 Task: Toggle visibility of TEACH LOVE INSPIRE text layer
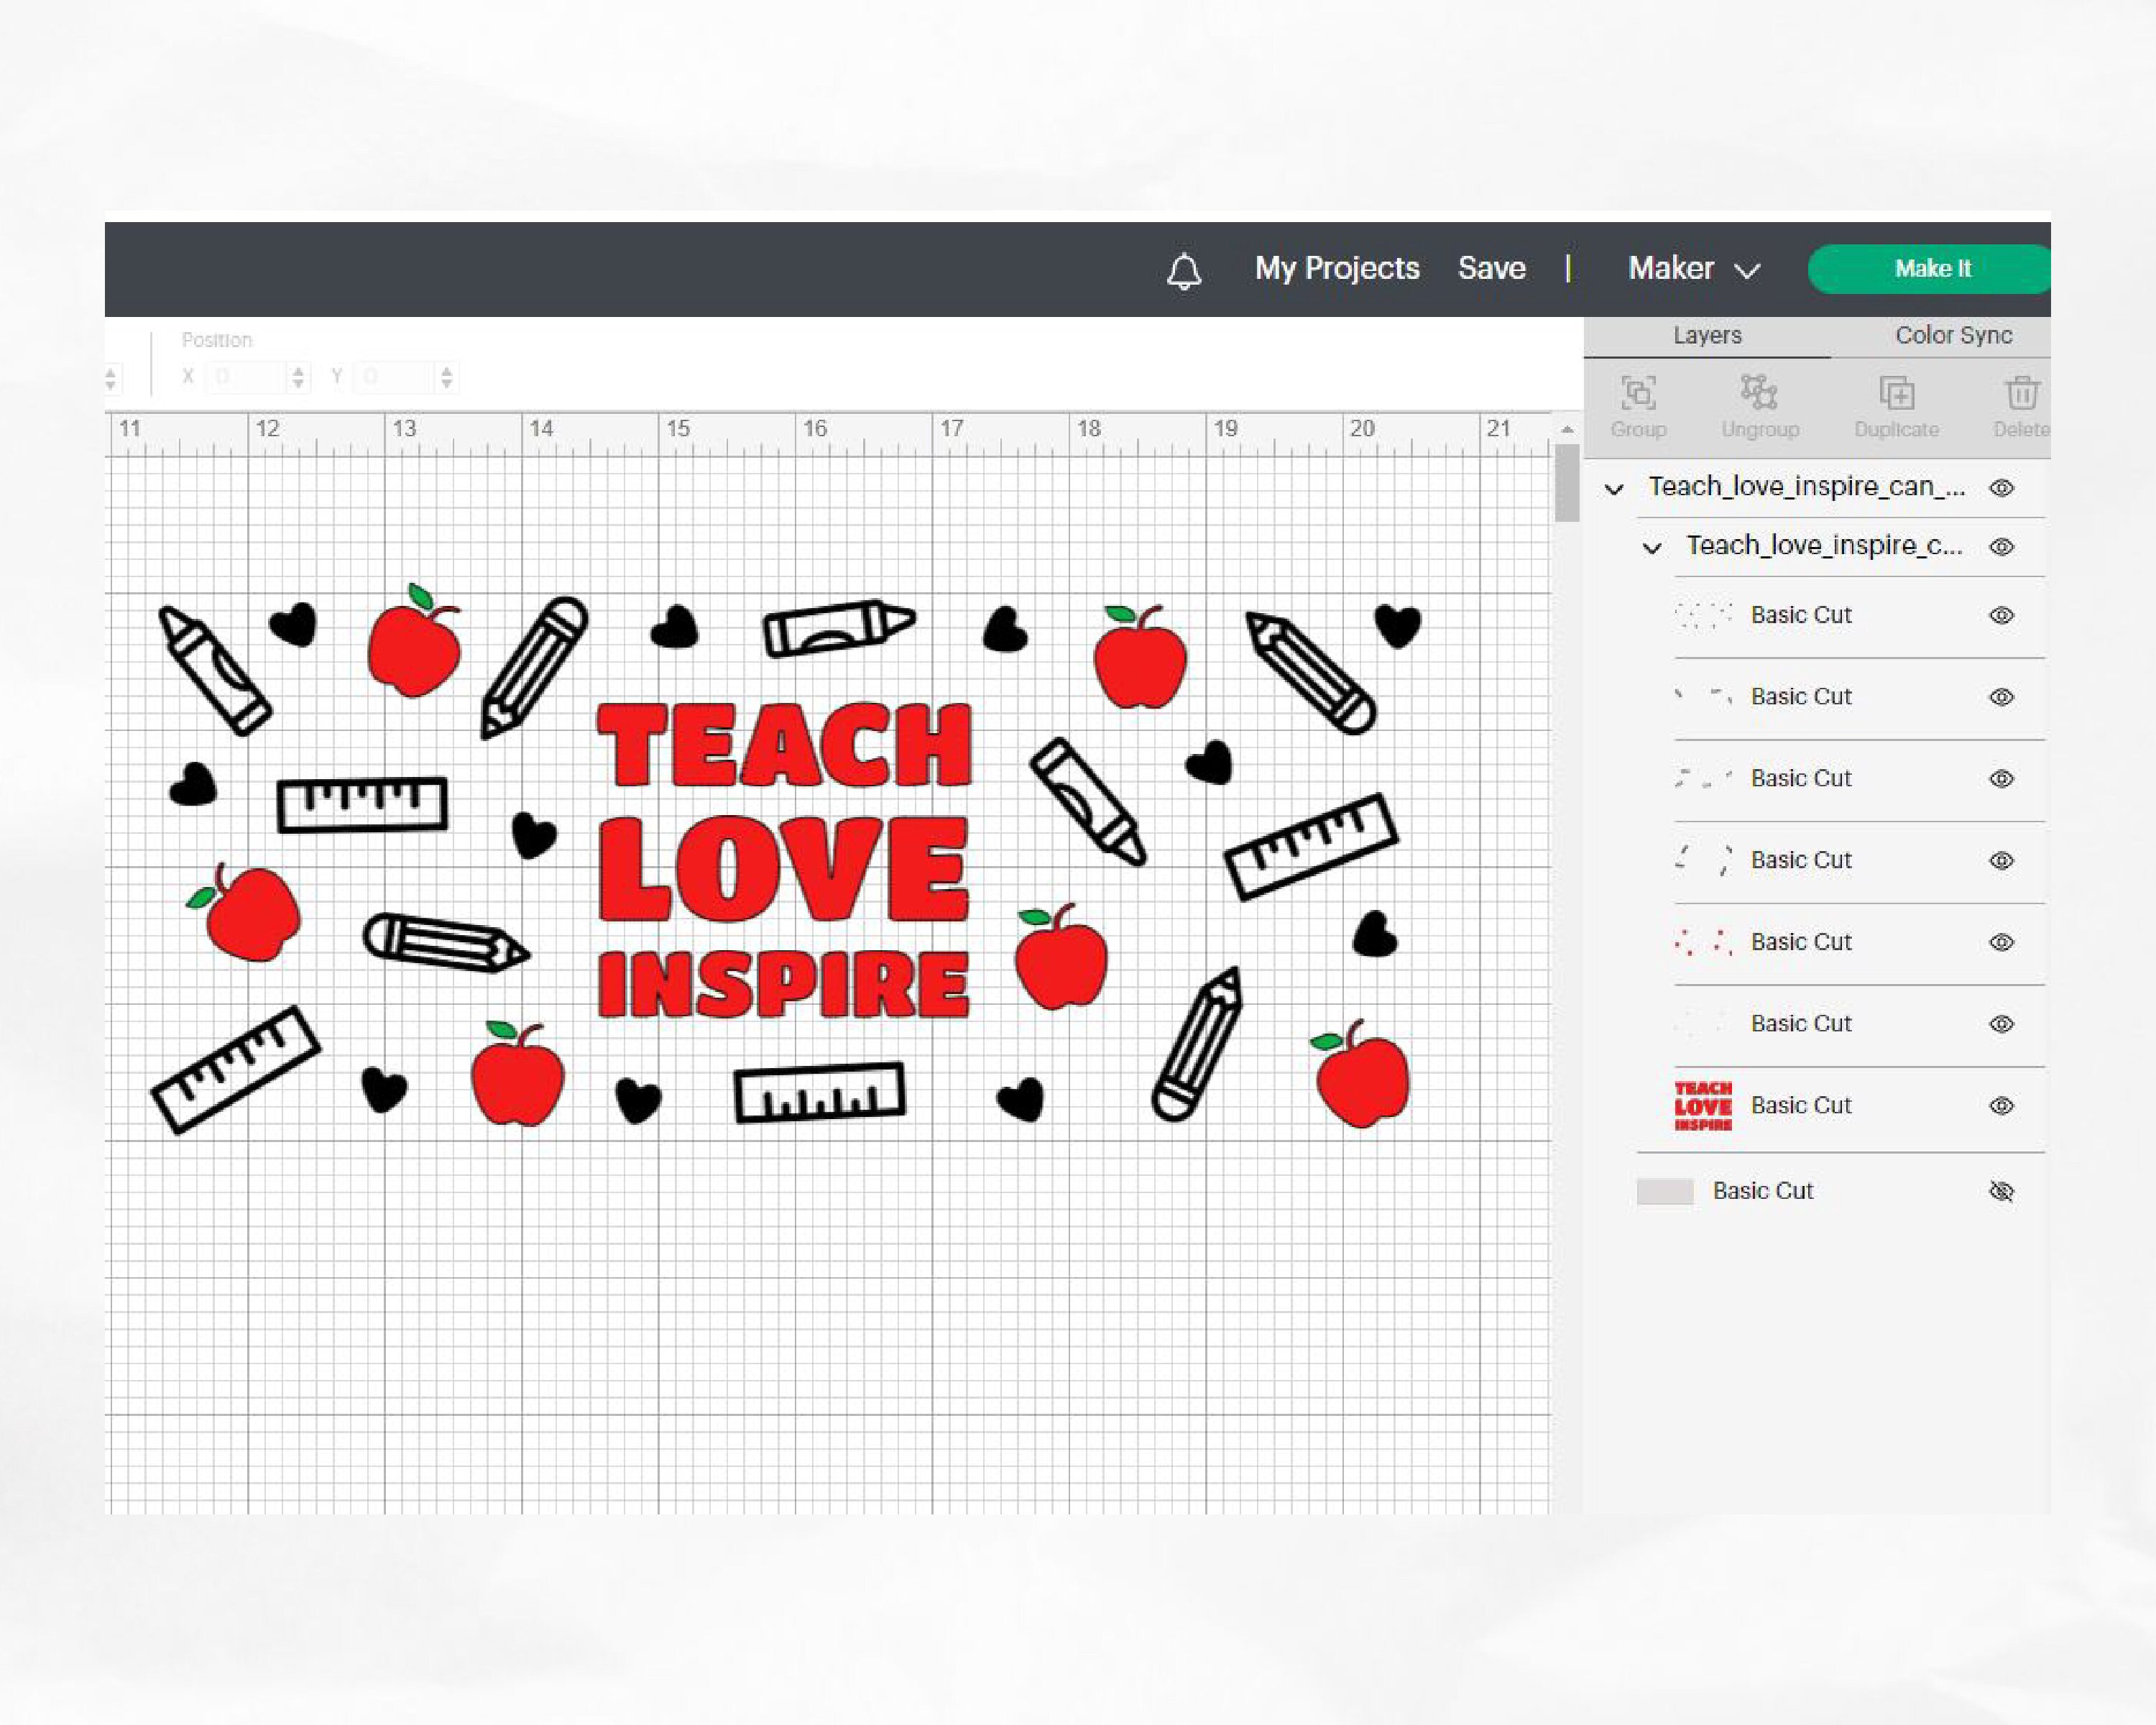point(2001,1105)
